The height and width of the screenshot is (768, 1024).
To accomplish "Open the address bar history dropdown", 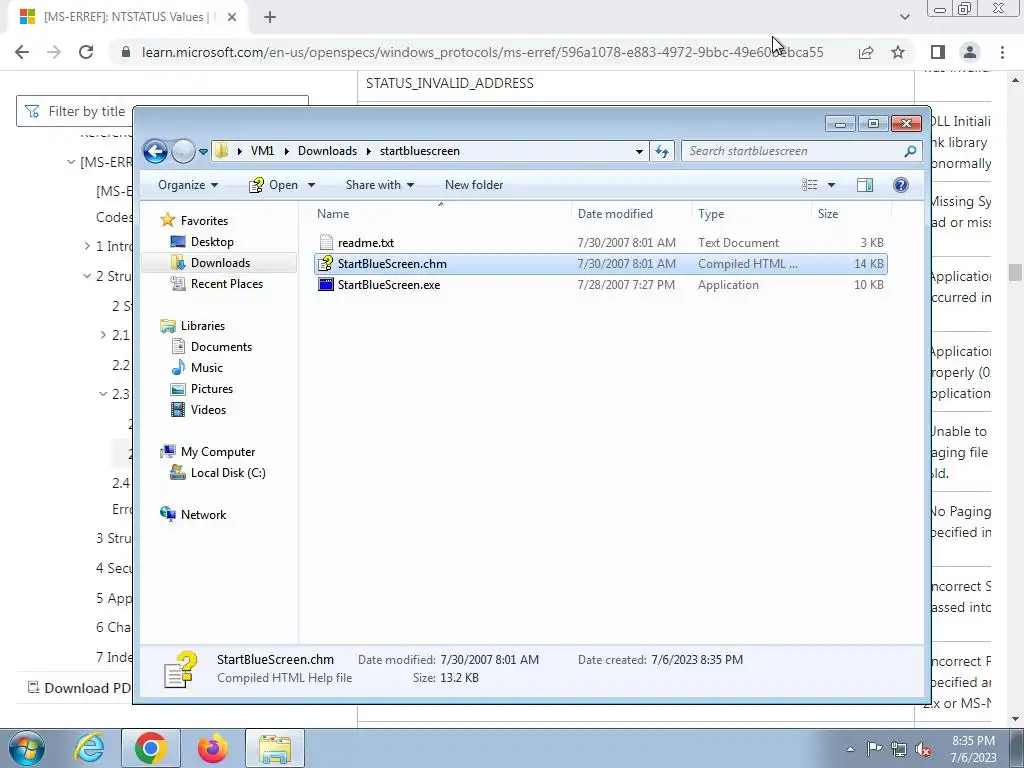I will 639,152.
